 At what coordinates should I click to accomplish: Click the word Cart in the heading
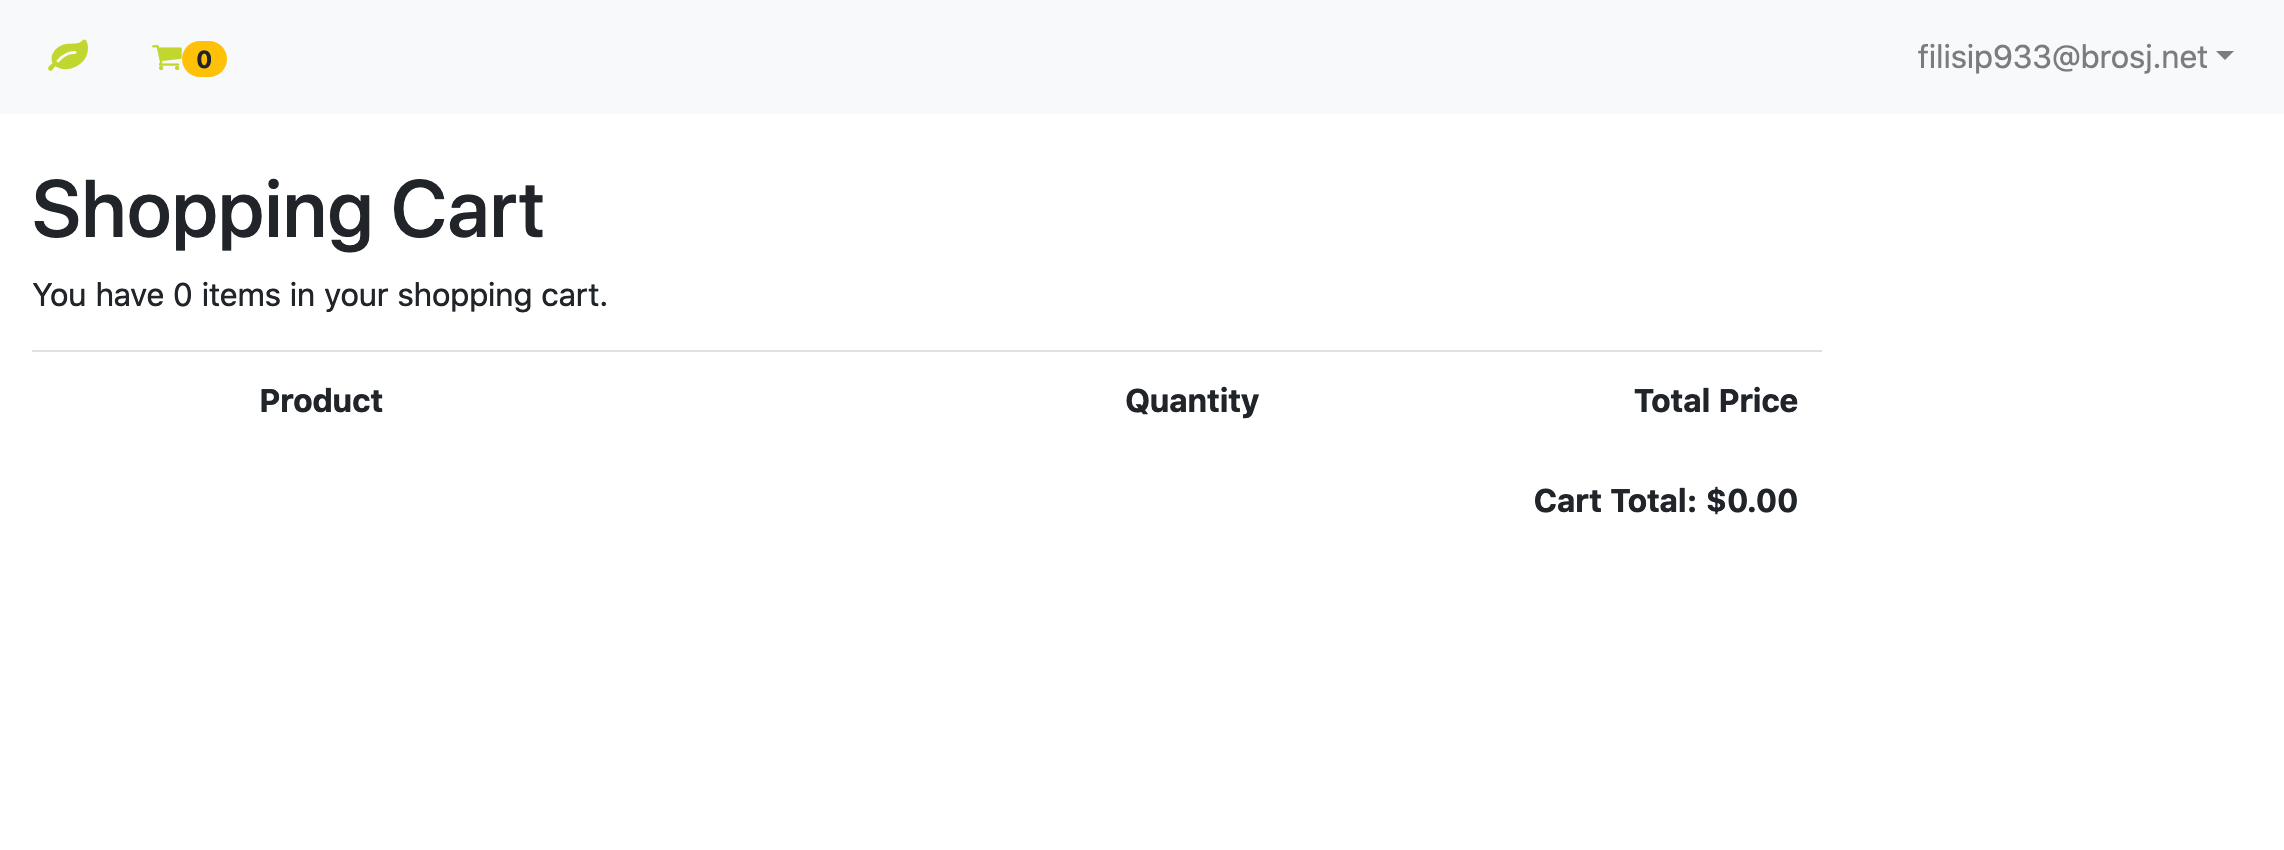point(468,210)
